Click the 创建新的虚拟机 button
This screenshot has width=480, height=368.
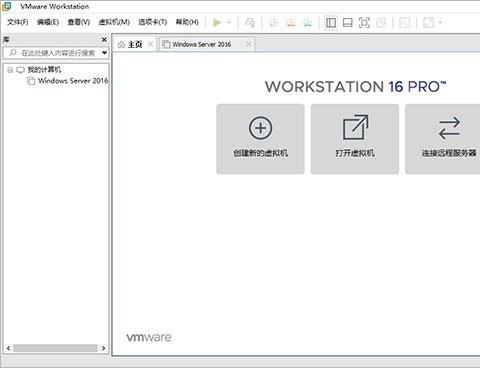[x=260, y=139]
